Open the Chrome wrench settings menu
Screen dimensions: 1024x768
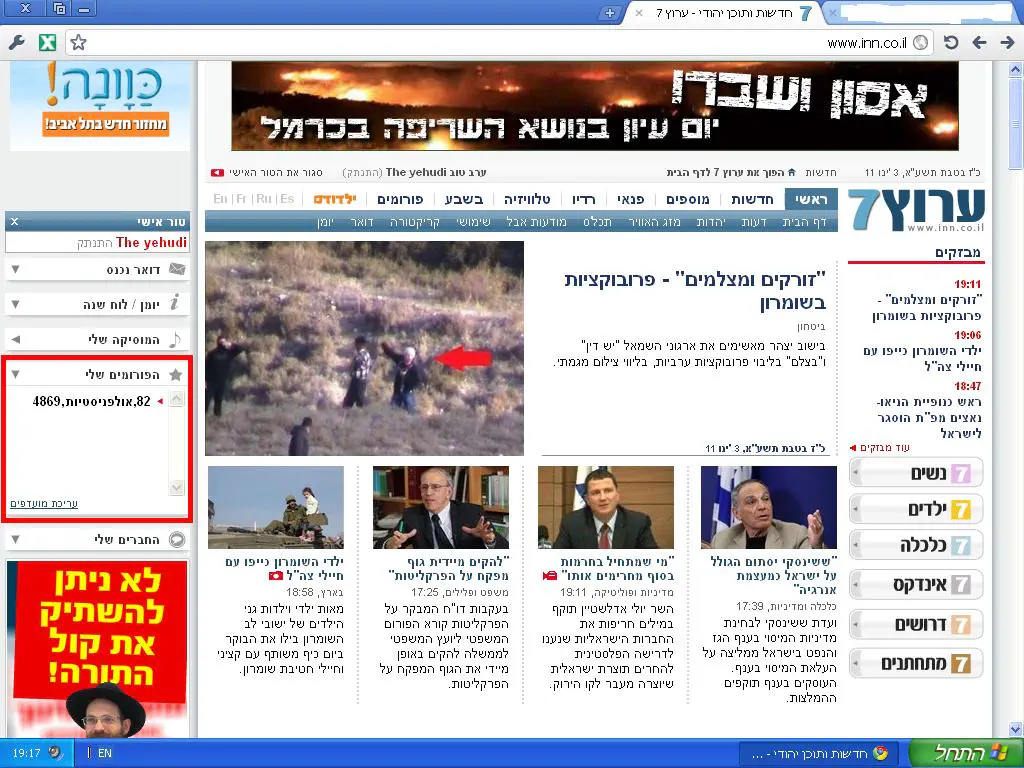16,42
